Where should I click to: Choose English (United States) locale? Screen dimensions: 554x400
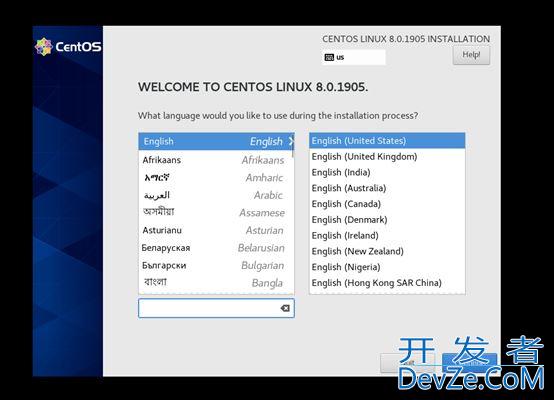click(x=387, y=141)
